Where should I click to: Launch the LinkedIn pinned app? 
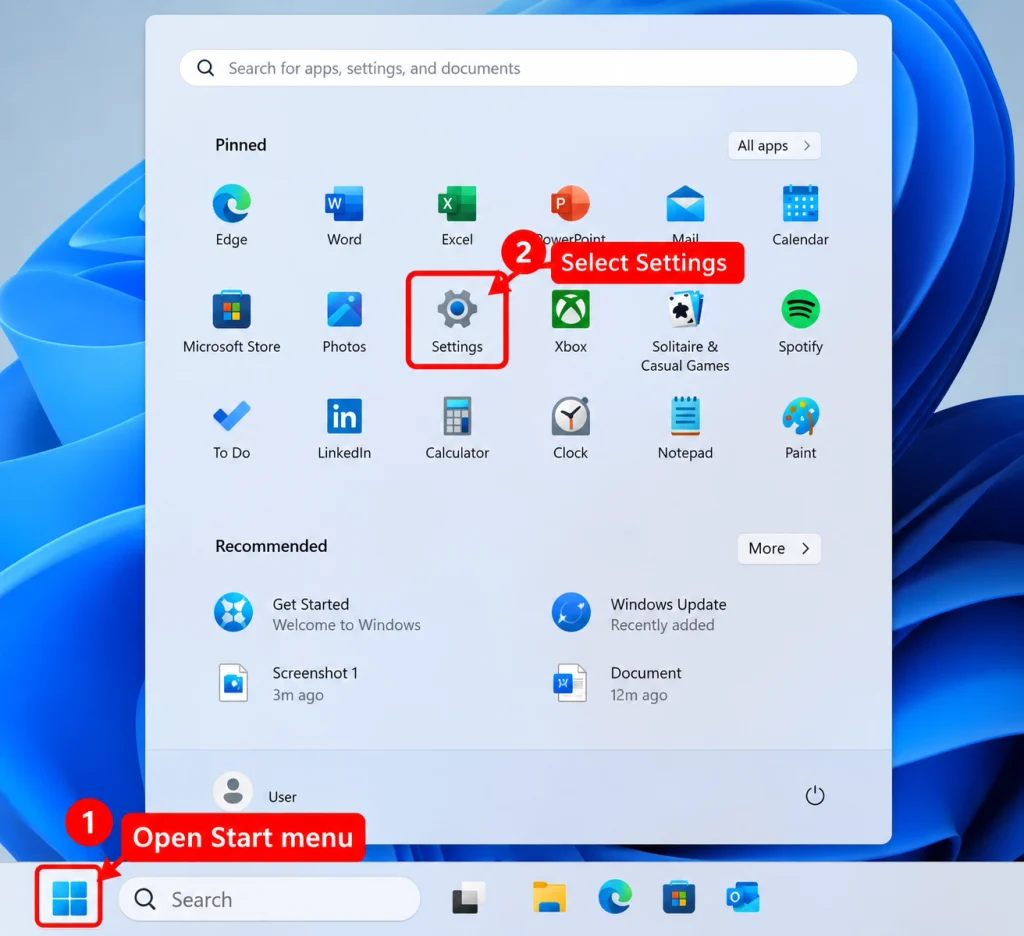pos(344,417)
